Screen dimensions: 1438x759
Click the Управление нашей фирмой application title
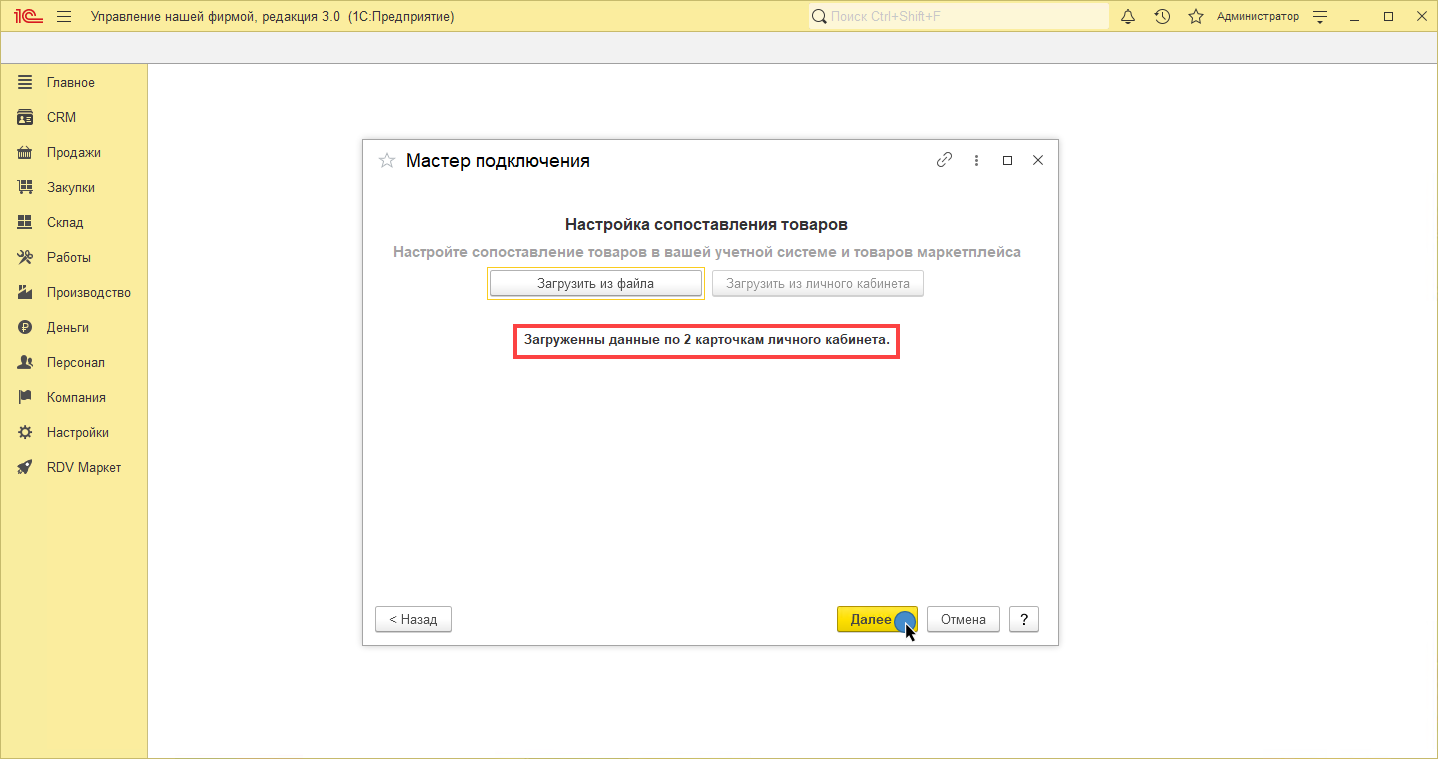272,17
